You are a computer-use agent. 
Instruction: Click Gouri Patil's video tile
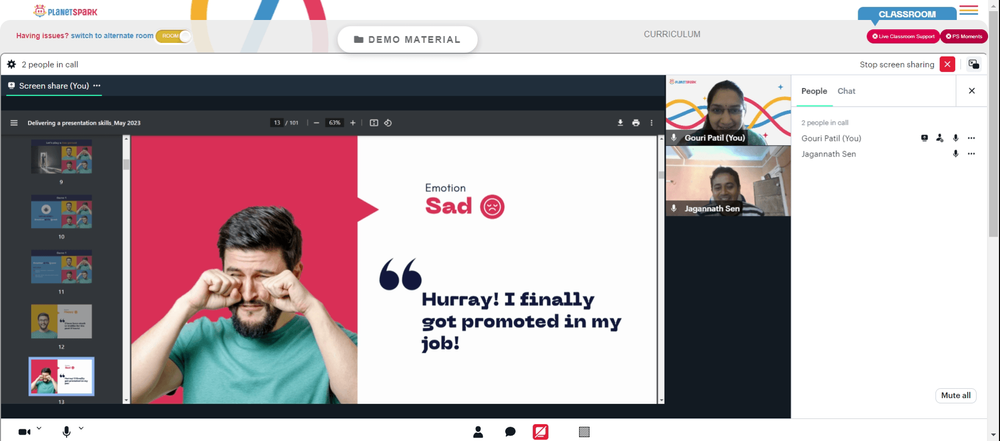tap(728, 110)
